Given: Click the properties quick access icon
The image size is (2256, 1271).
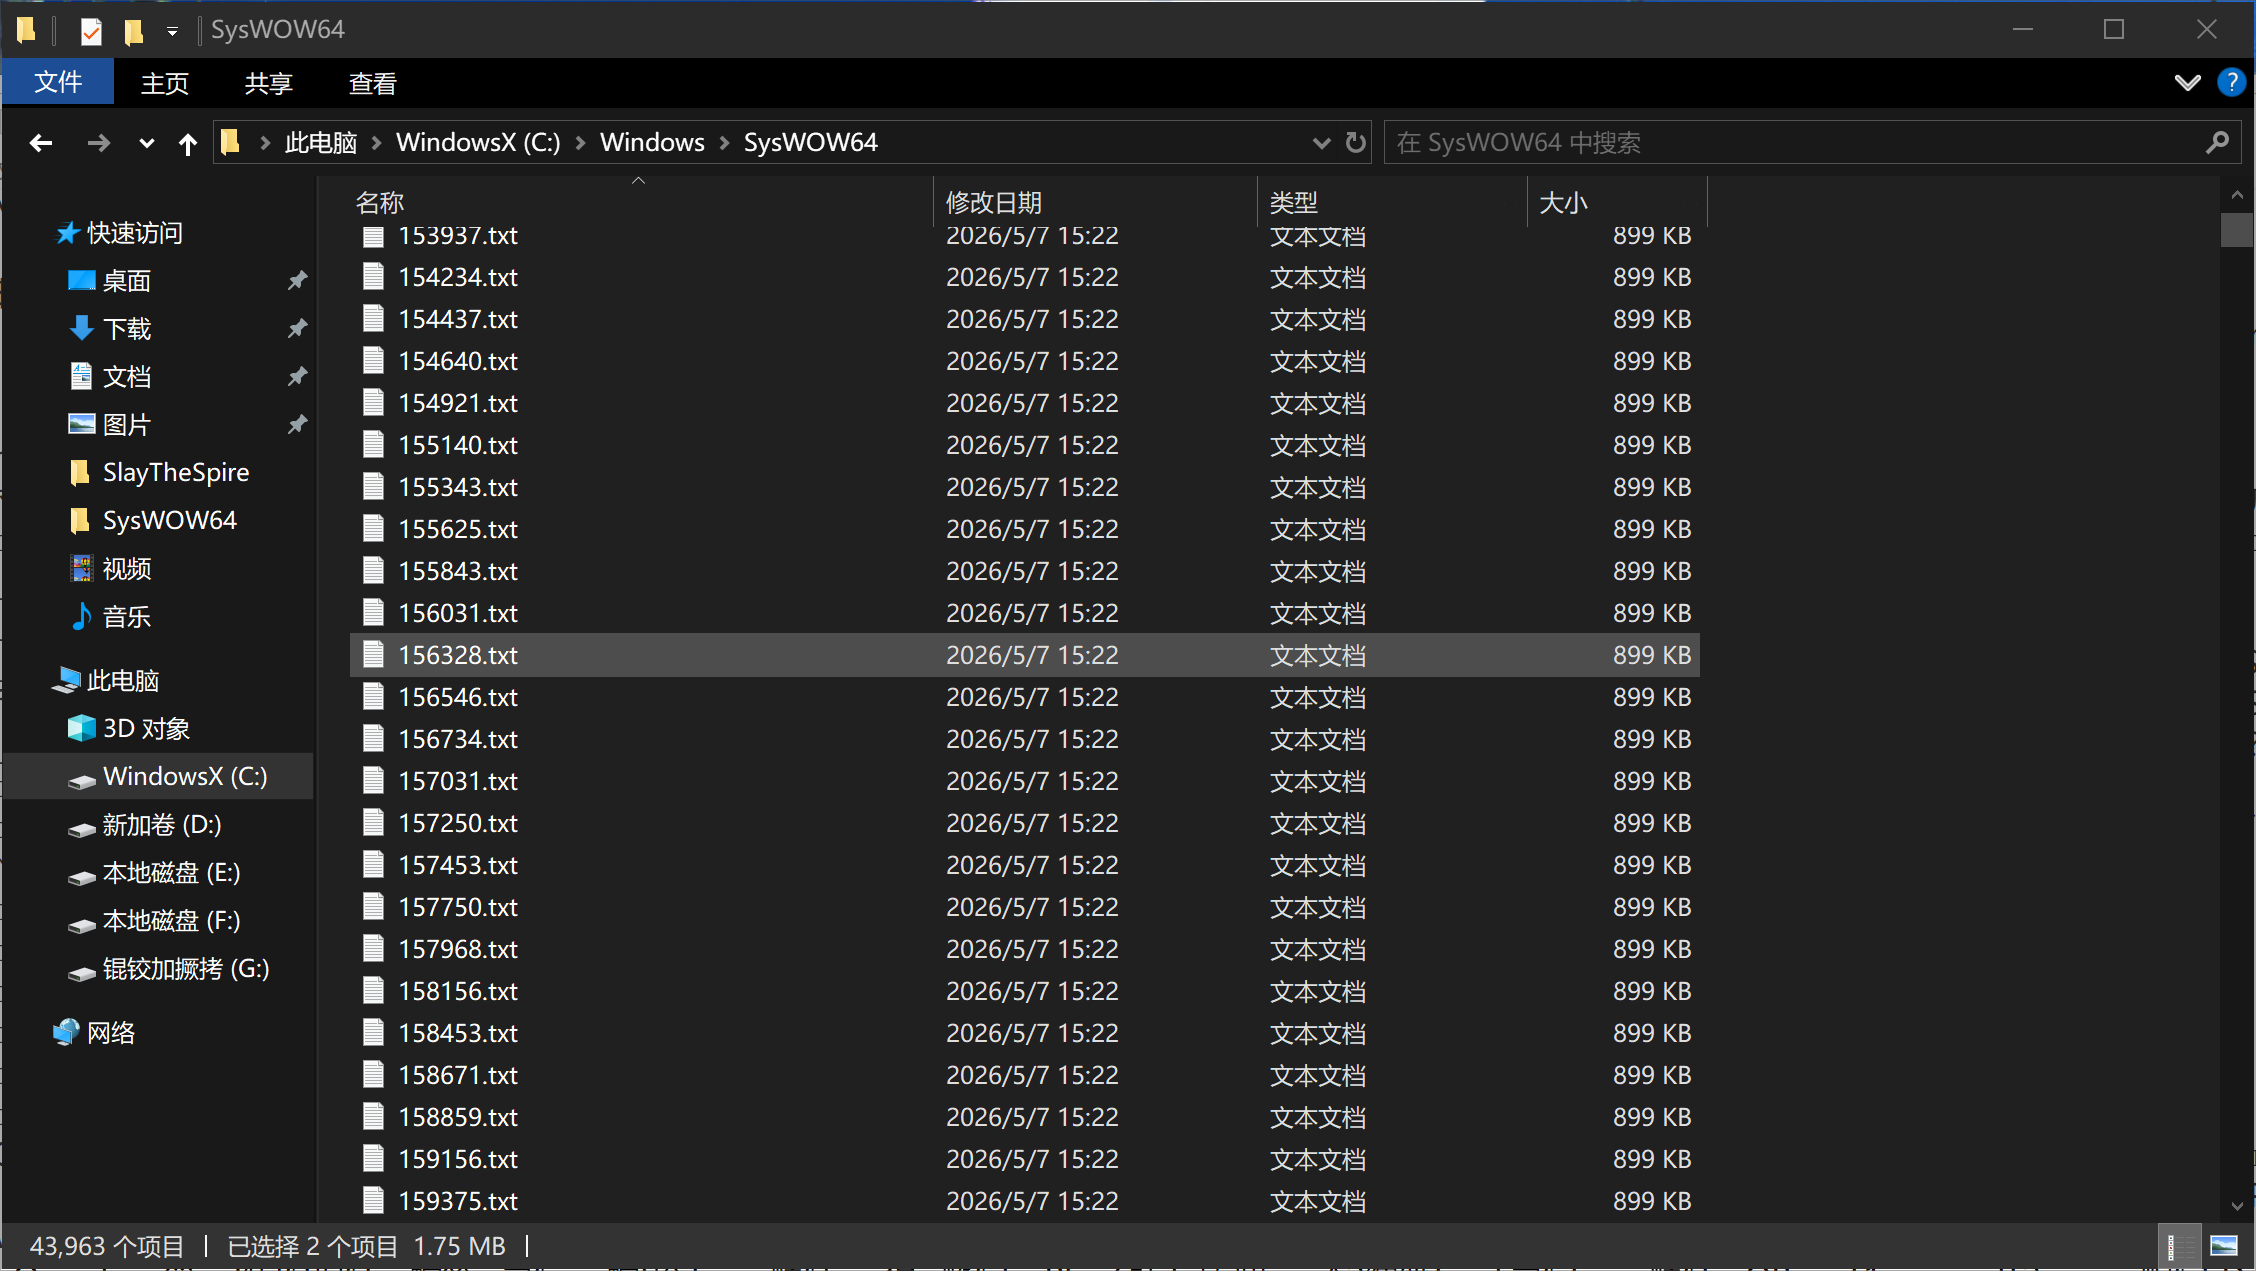Looking at the screenshot, I should click(91, 31).
